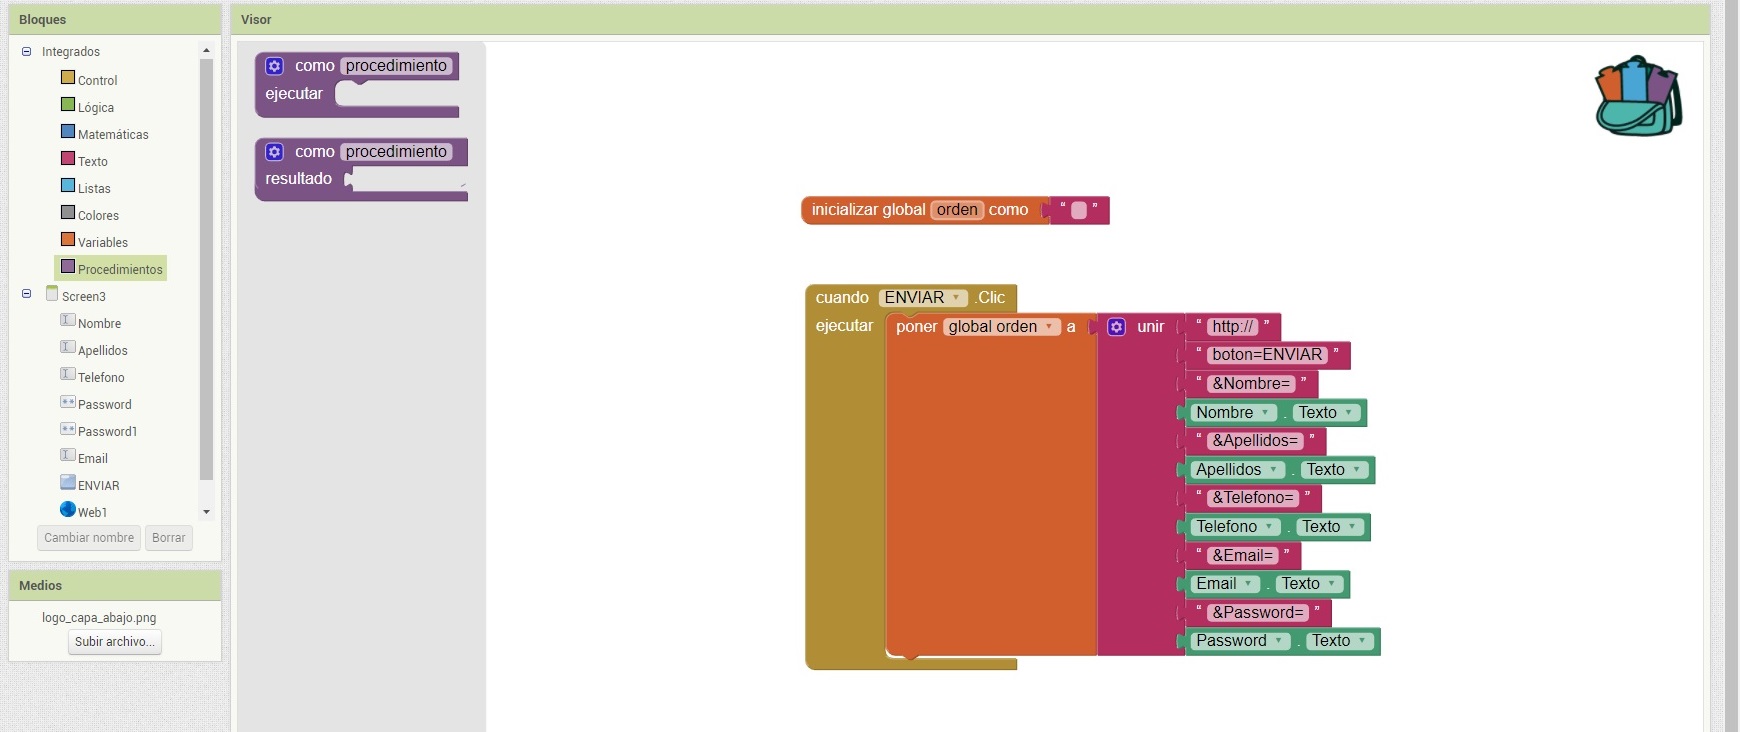Click the Colores category color swatch

click(x=68, y=213)
